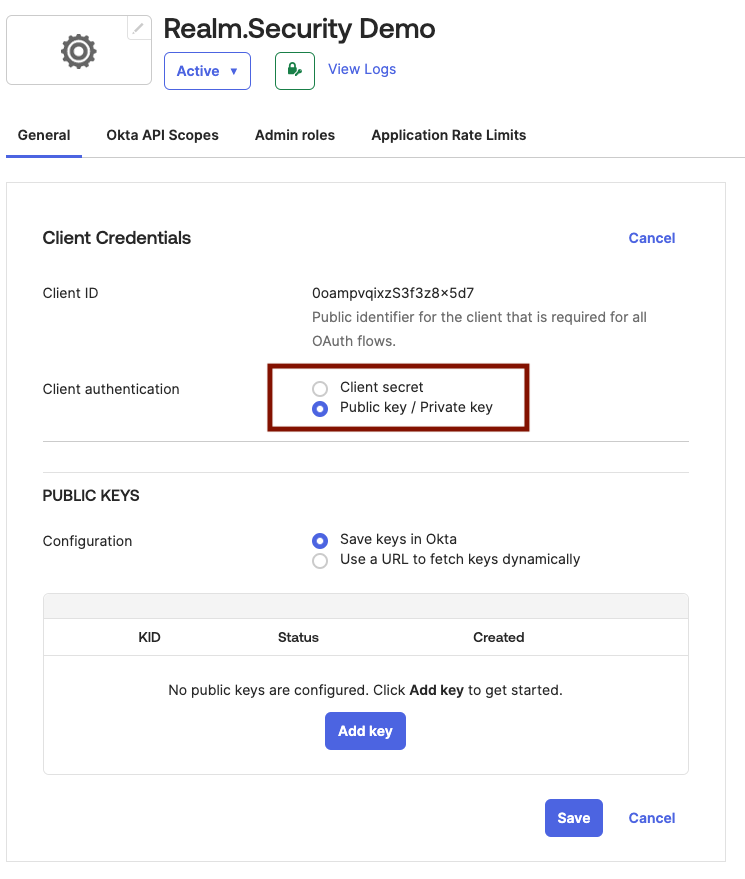Viewport: 745px width, 879px height.
Task: Cancel editing Client Credentials at the top
Action: (x=651, y=238)
